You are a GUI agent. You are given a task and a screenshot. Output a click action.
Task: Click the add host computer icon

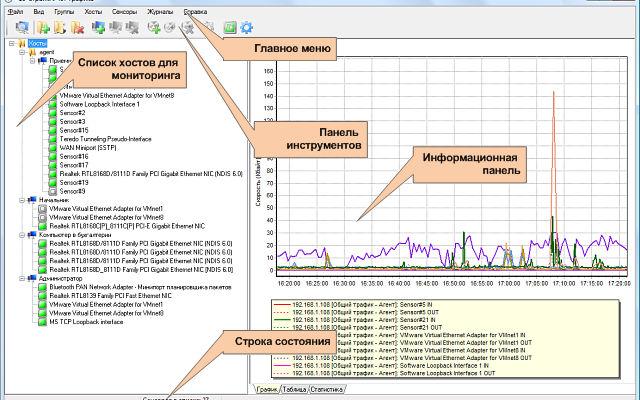pos(97,26)
